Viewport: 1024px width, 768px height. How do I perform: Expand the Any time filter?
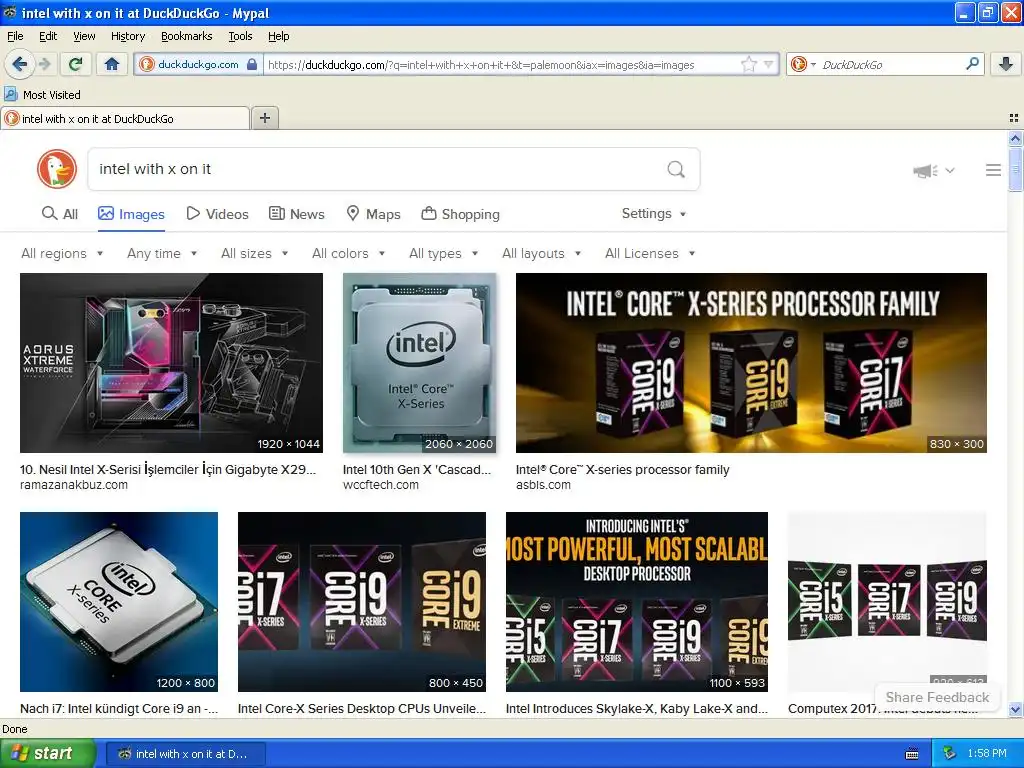point(162,253)
